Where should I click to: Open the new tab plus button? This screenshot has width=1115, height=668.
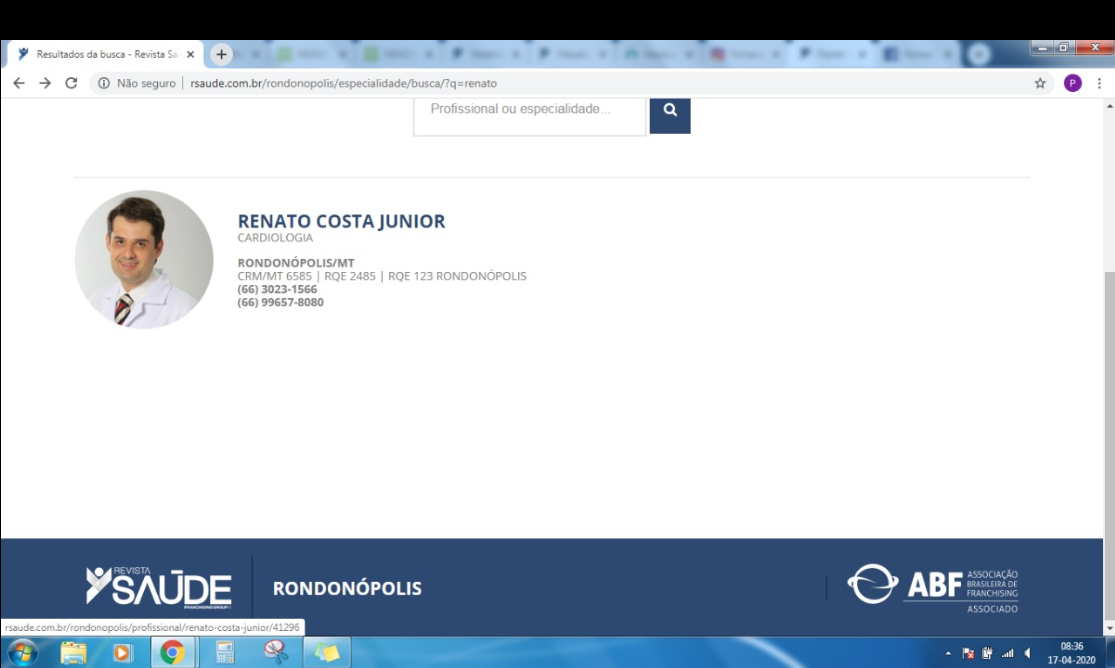pos(221,54)
